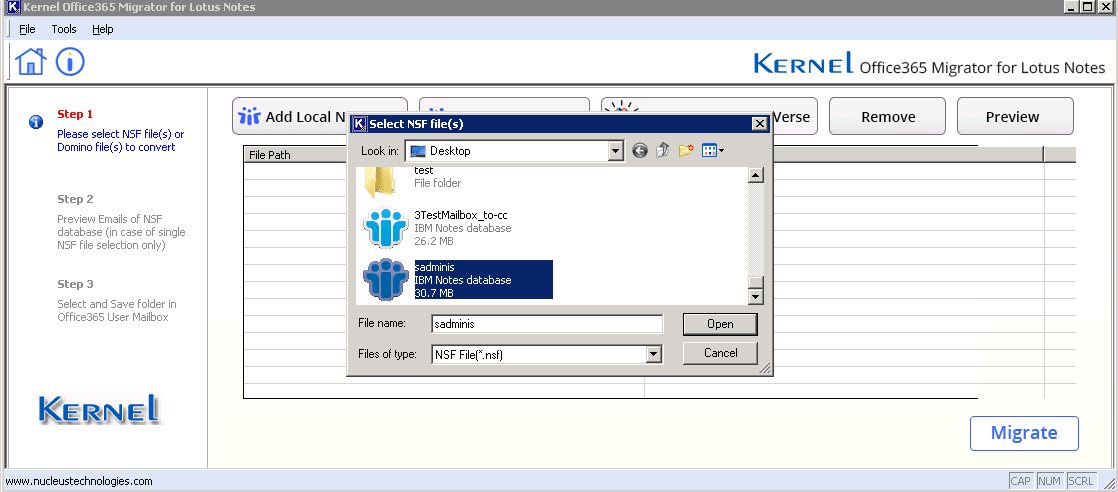Viewport: 1118px width, 492px height.
Task: Create a new folder in the dialog
Action: click(x=686, y=150)
